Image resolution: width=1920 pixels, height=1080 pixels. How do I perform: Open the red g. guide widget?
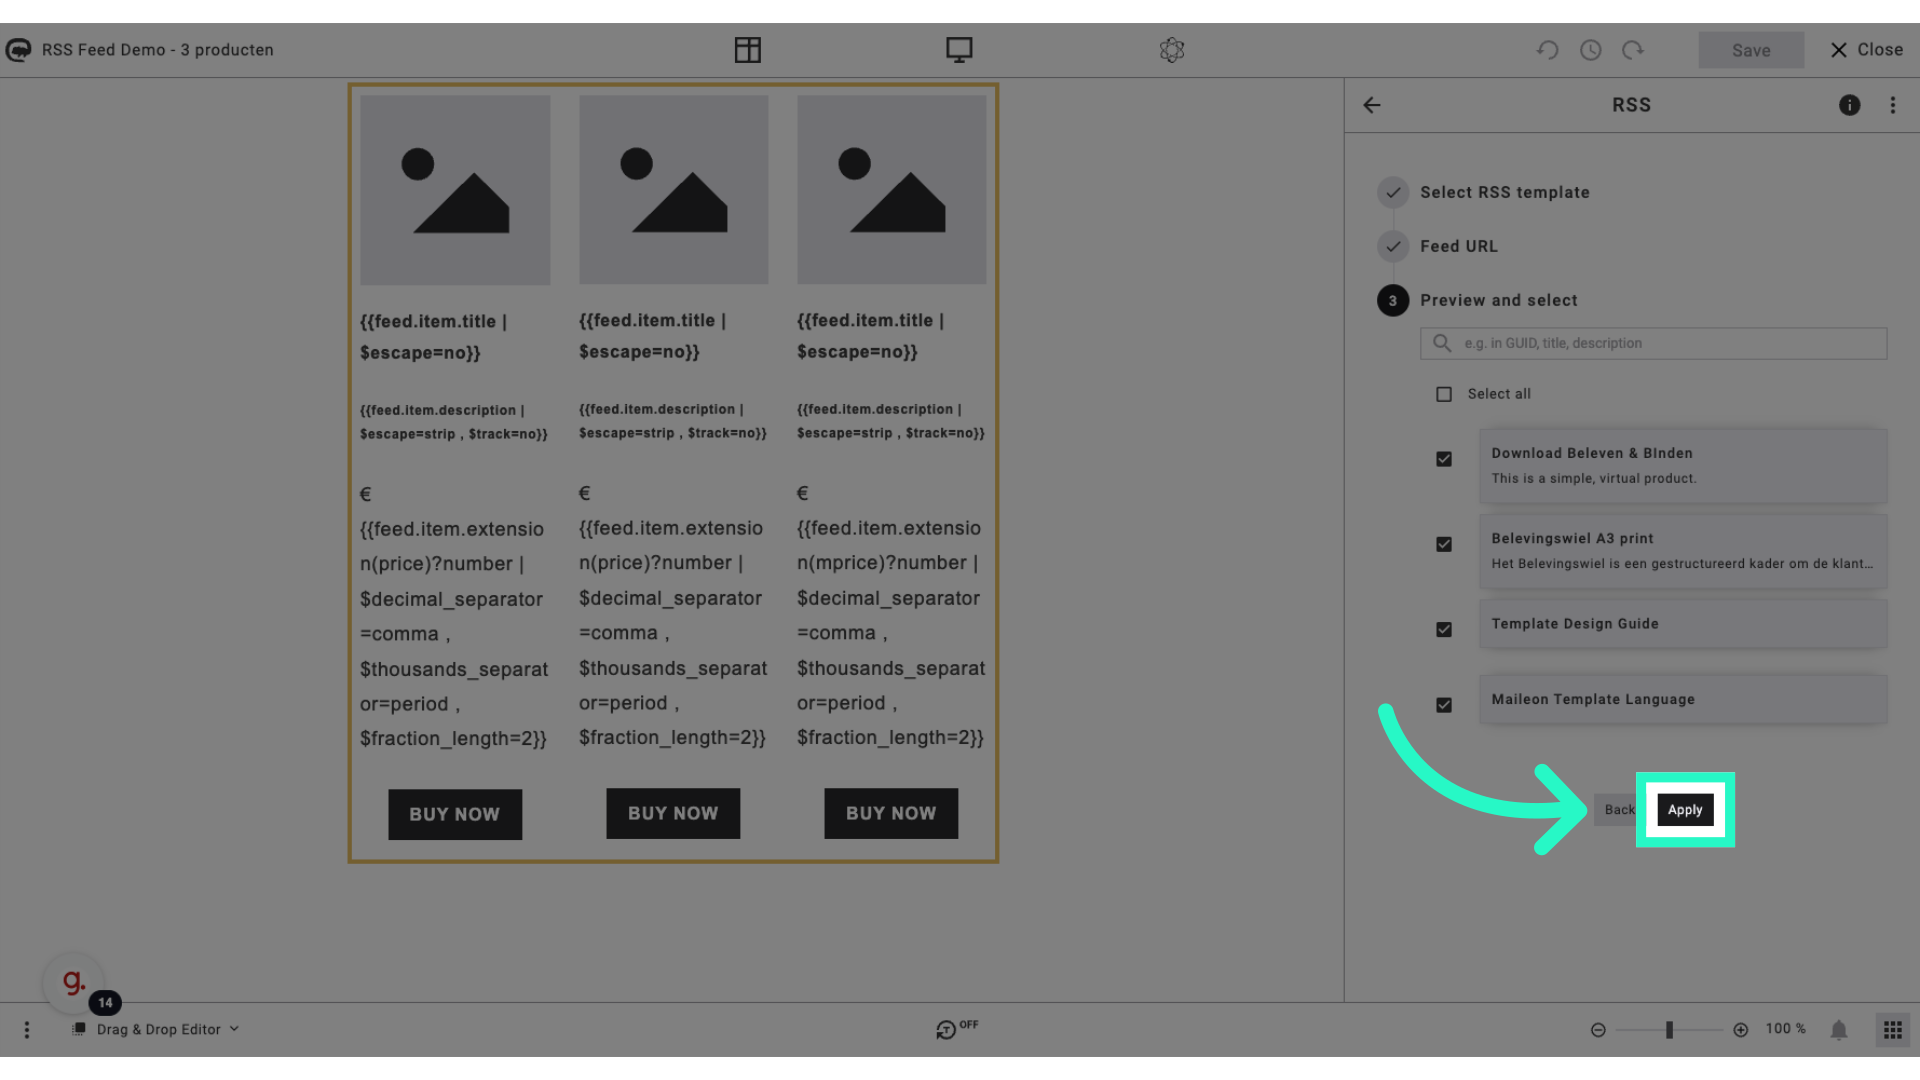pyautogui.click(x=74, y=982)
